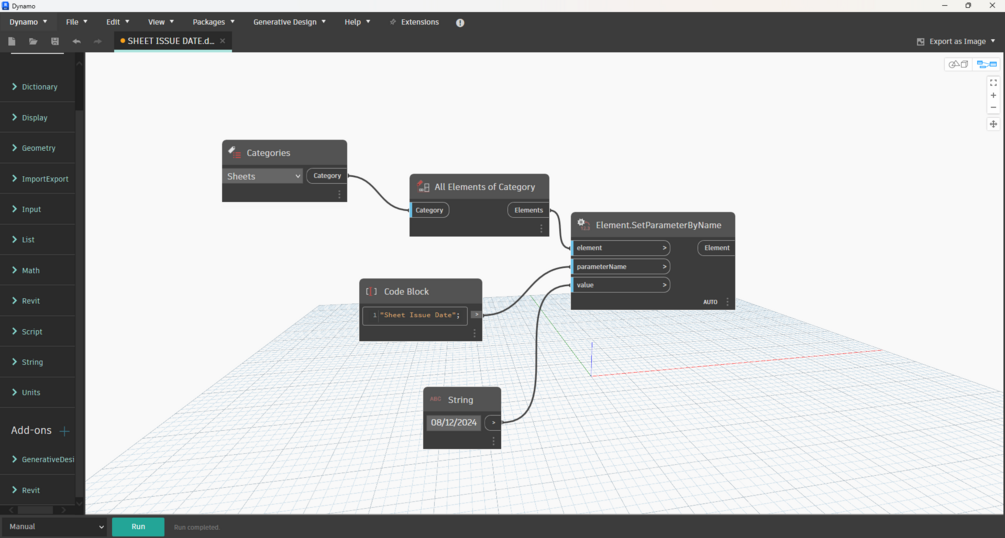Click the Code Block bracket icon
This screenshot has height=538, width=1005.
point(371,291)
